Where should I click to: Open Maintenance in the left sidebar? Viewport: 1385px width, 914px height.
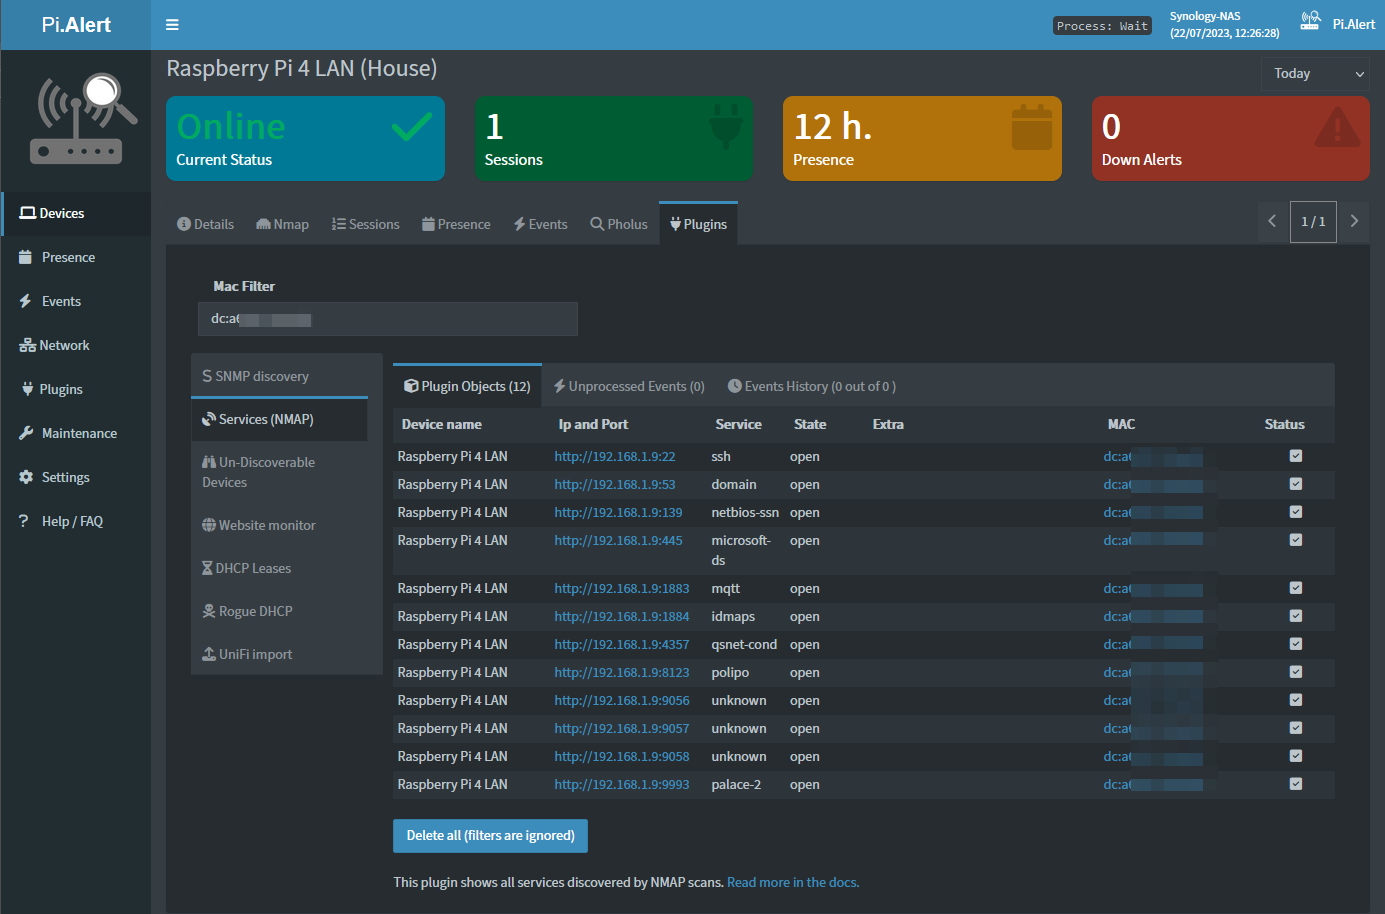pyautogui.click(x=79, y=433)
